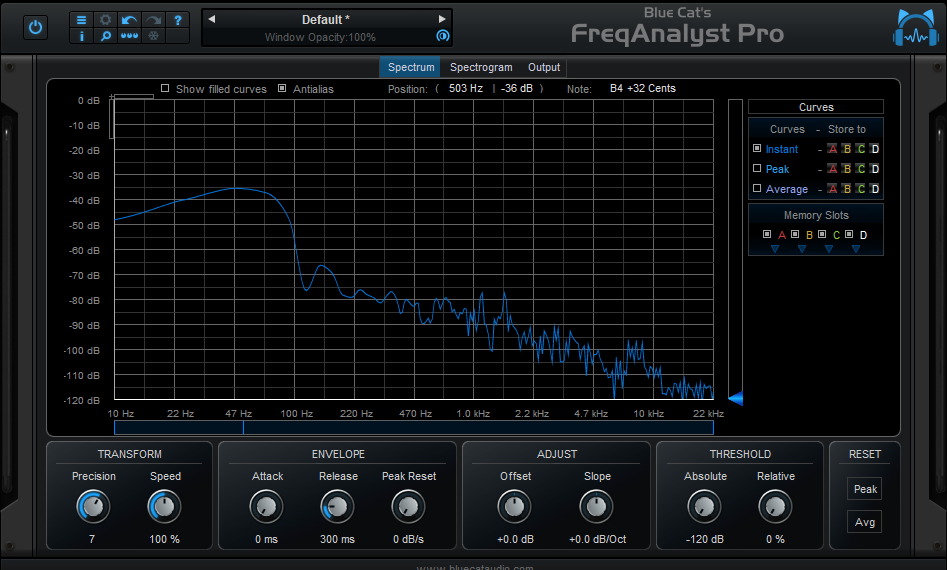Image resolution: width=947 pixels, height=570 pixels.
Task: Click the Release value 300 ms
Action: 337,539
